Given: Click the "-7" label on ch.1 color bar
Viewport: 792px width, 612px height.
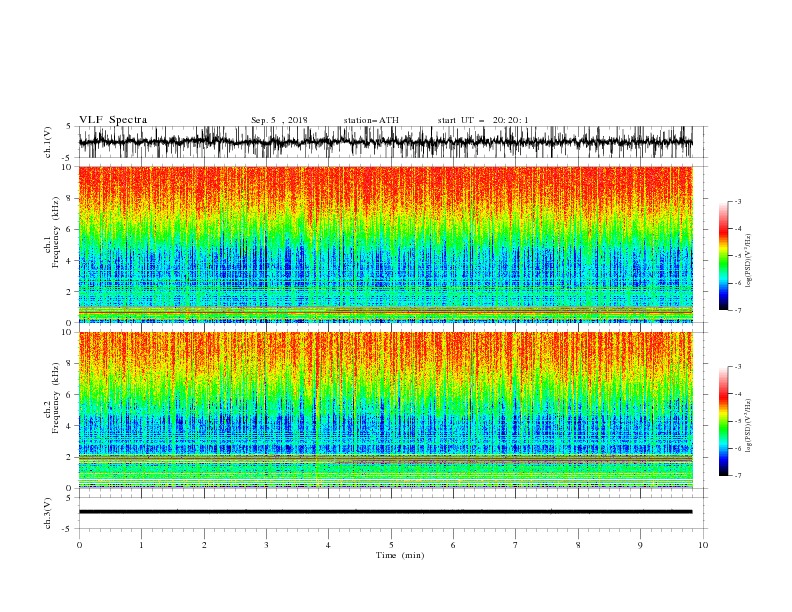Looking at the screenshot, I should (x=738, y=311).
